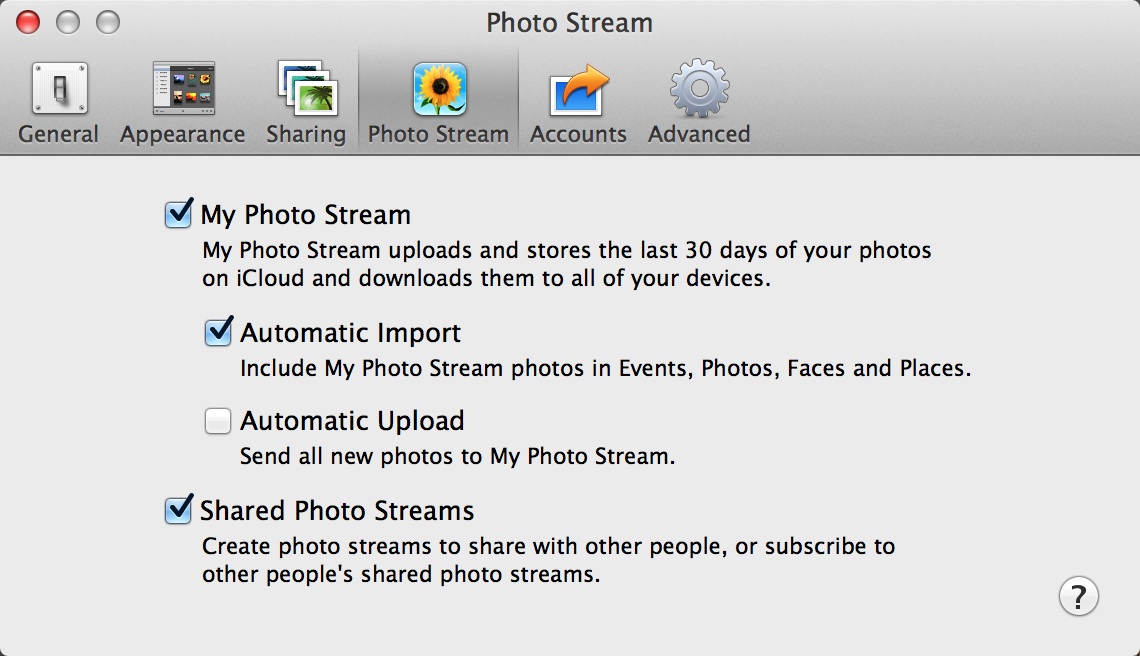
Task: Turn off the Shared Photo Streams checkbox
Action: click(178, 510)
